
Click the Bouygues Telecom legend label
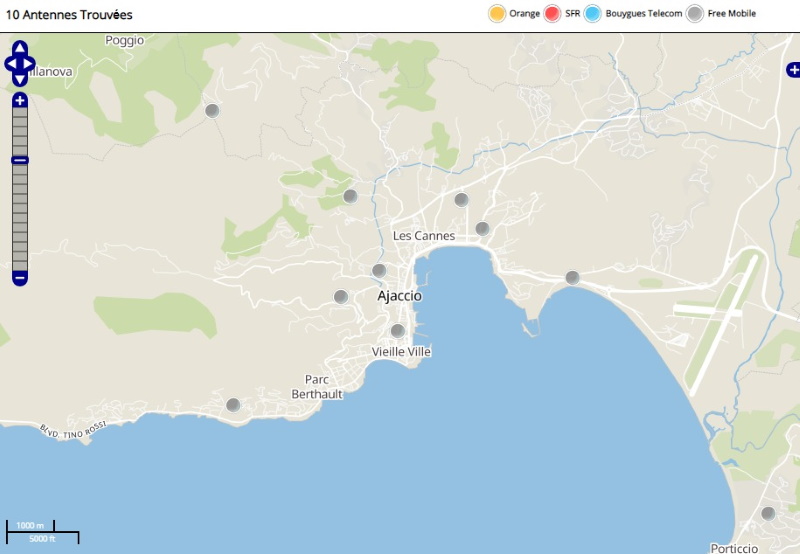[643, 14]
